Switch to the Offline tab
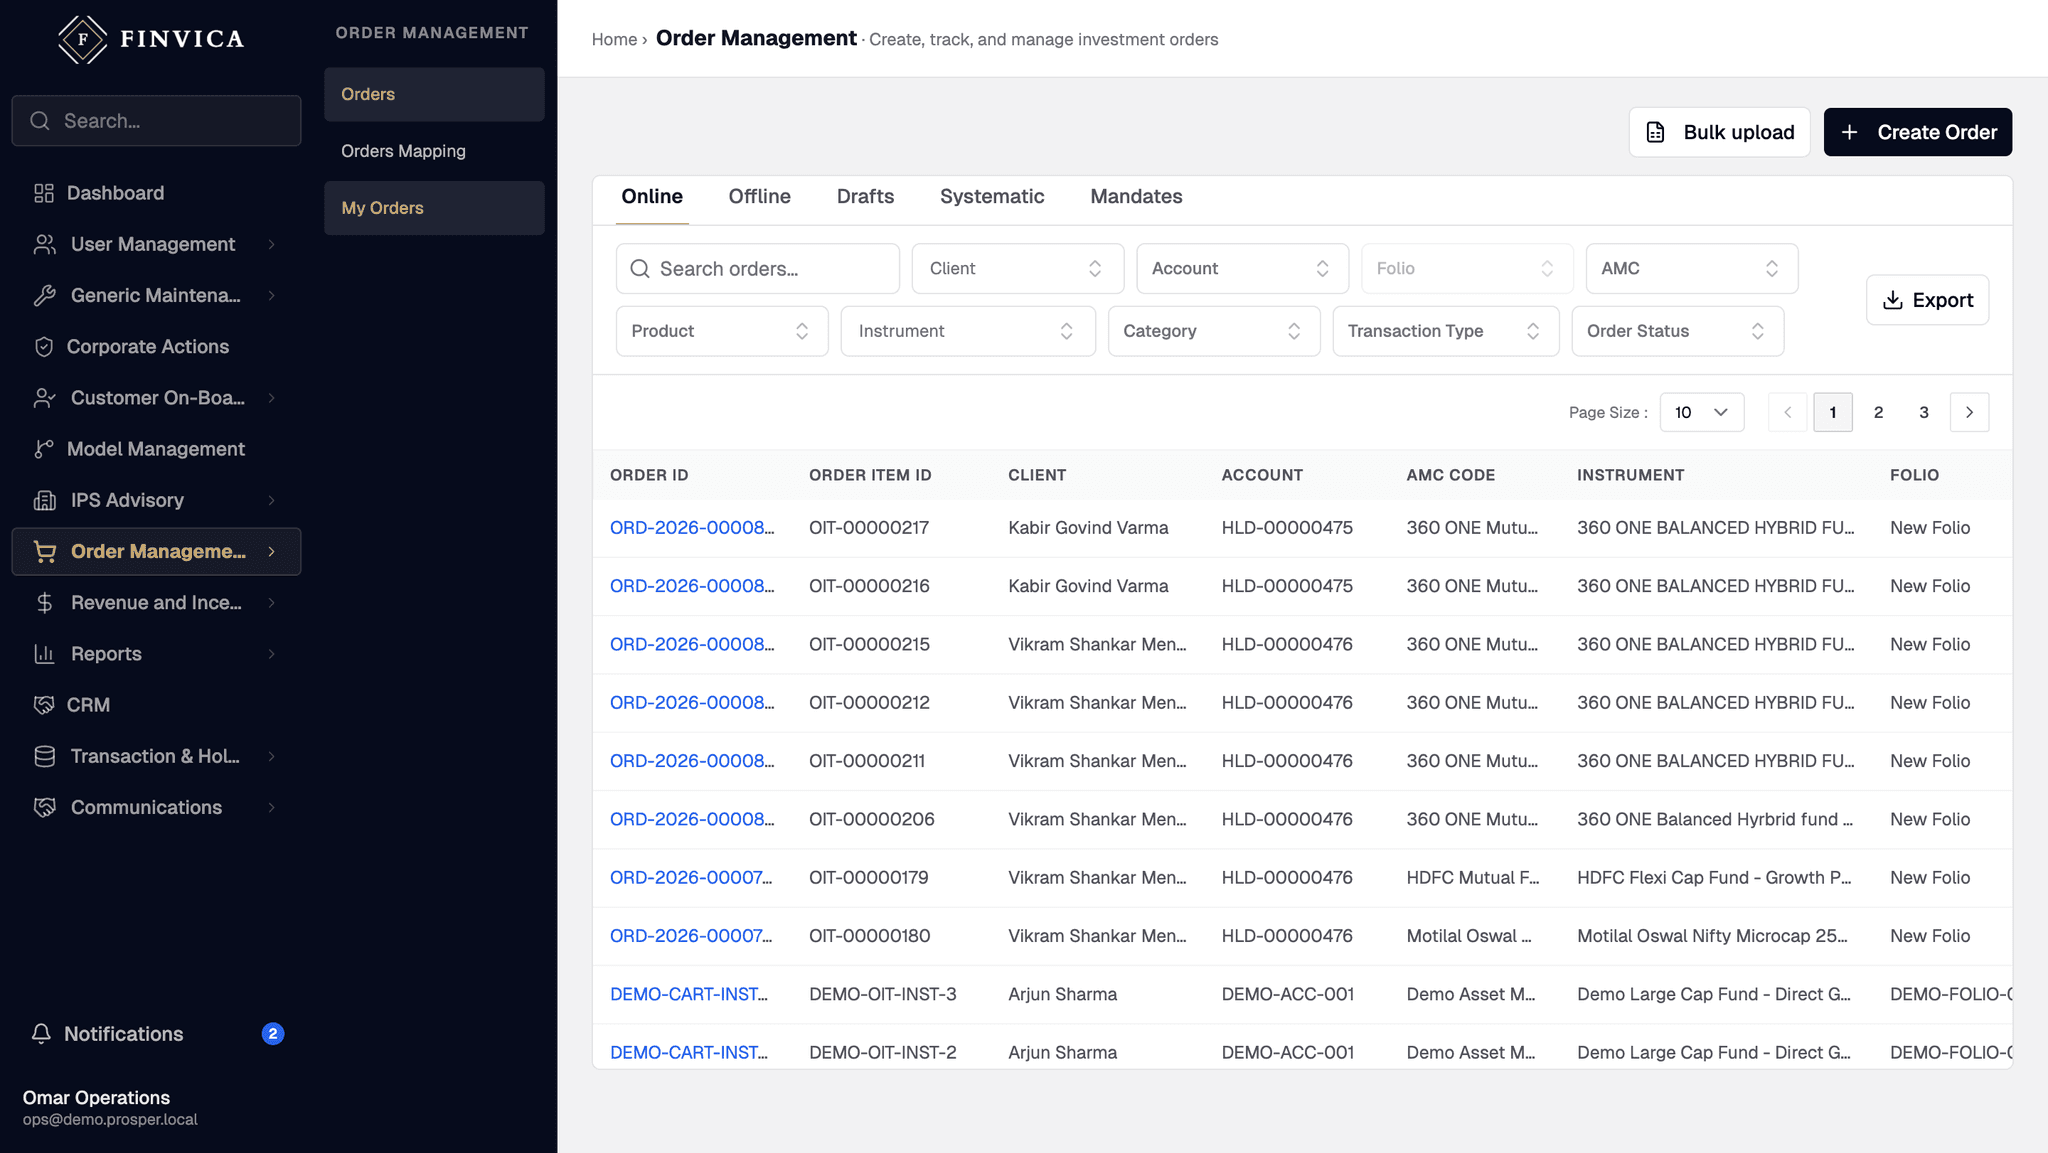The image size is (2048, 1153). click(760, 197)
